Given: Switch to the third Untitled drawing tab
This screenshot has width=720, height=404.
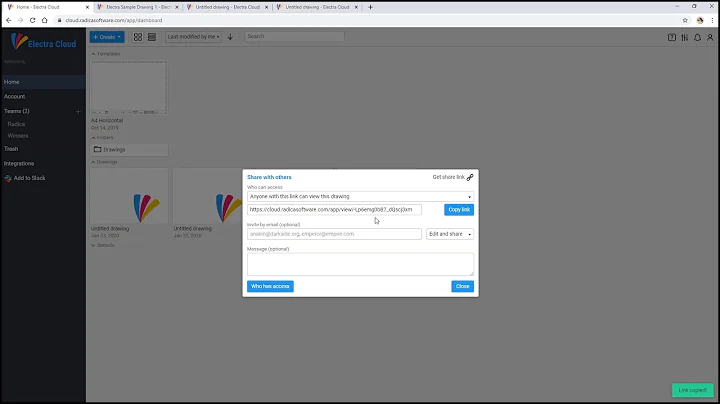Looking at the screenshot, I should [x=226, y=7].
